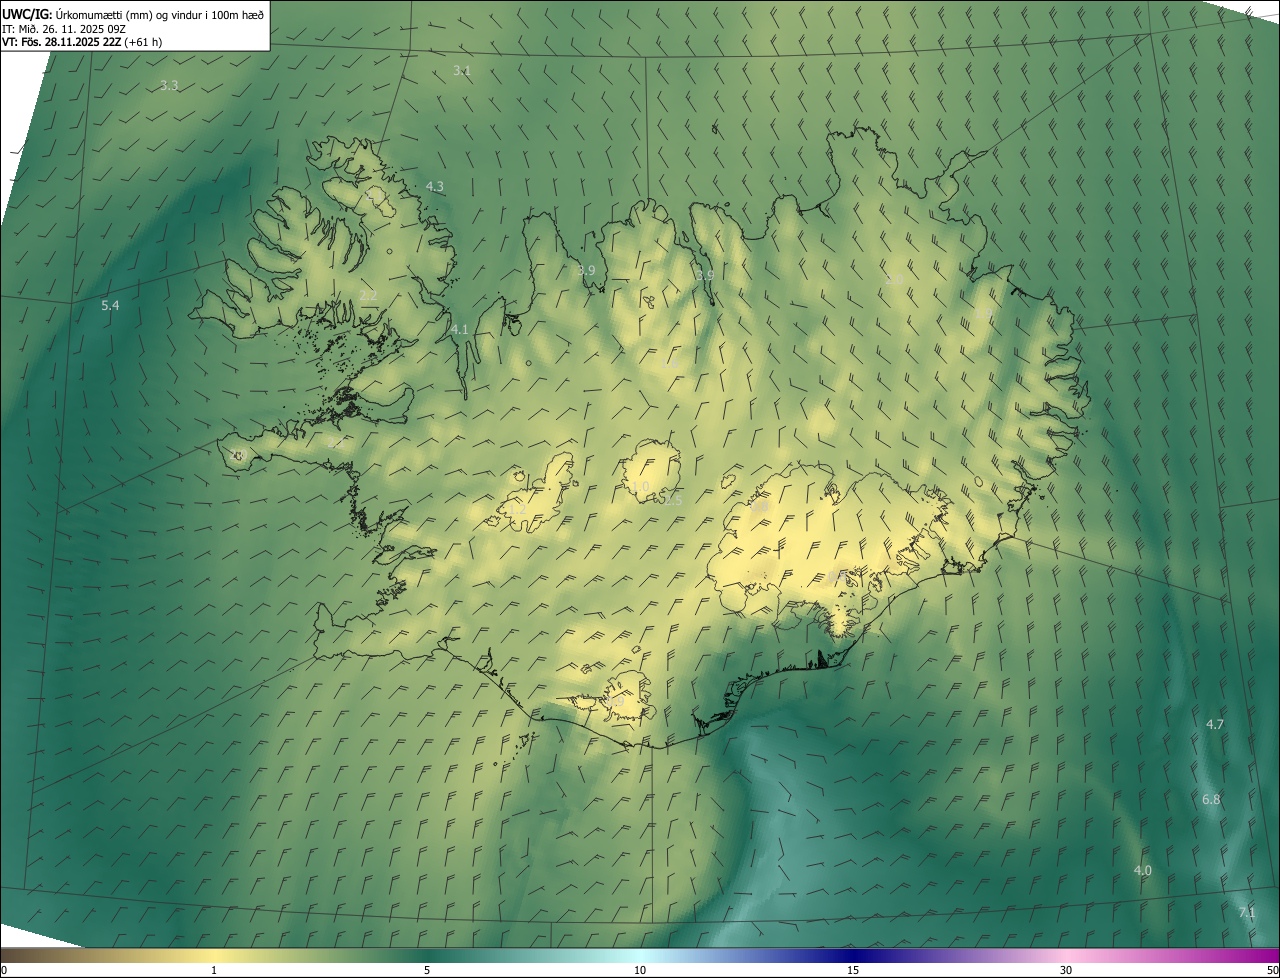Click the 15 tick on the color scale
The height and width of the screenshot is (978, 1280).
(853, 970)
